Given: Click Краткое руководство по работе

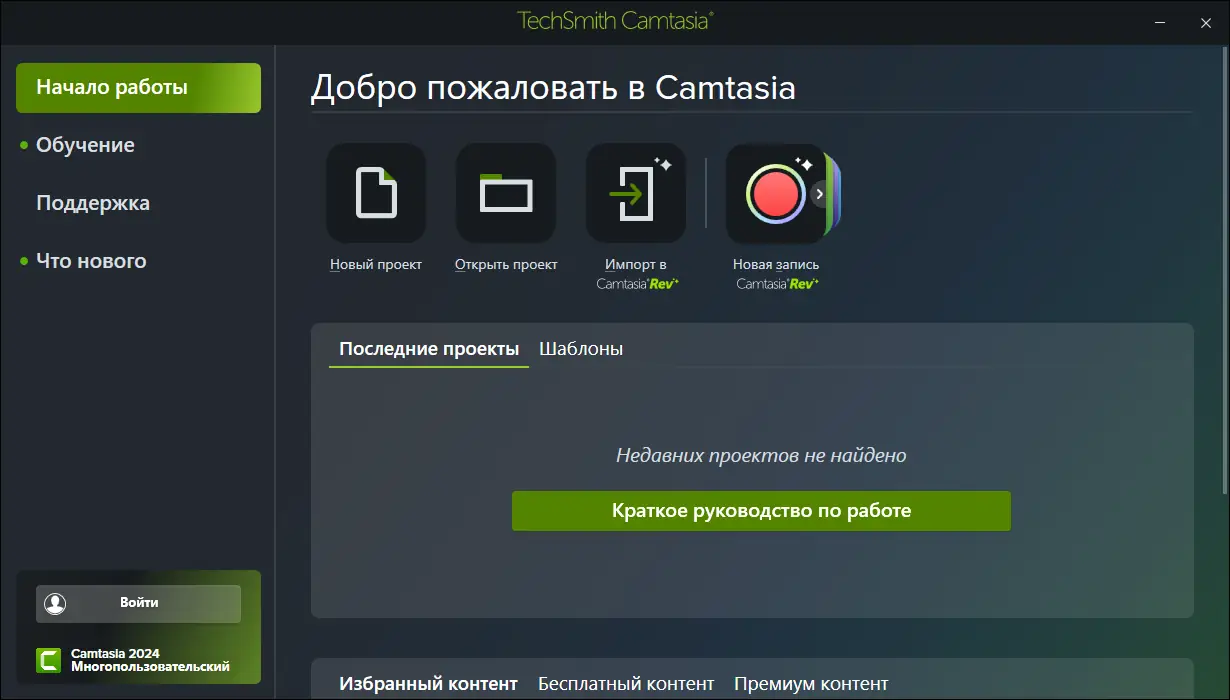Looking at the screenshot, I should coord(761,510).
